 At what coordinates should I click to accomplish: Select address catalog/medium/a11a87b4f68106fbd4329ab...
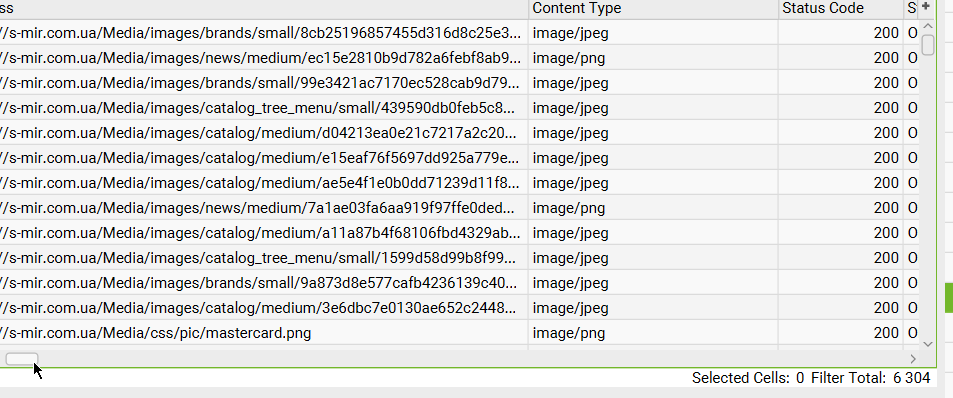tap(264, 233)
